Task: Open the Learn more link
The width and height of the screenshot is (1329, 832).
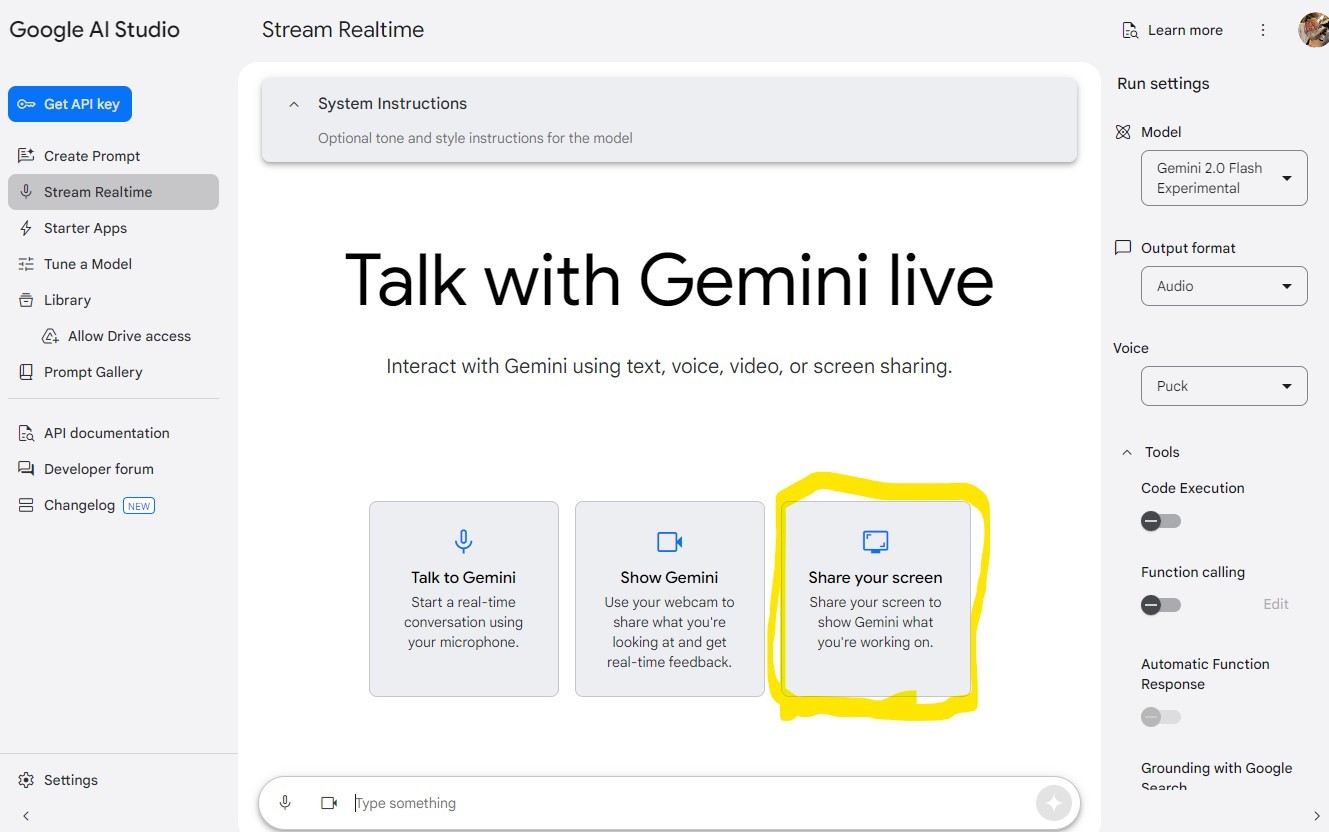Action: 1173,30
